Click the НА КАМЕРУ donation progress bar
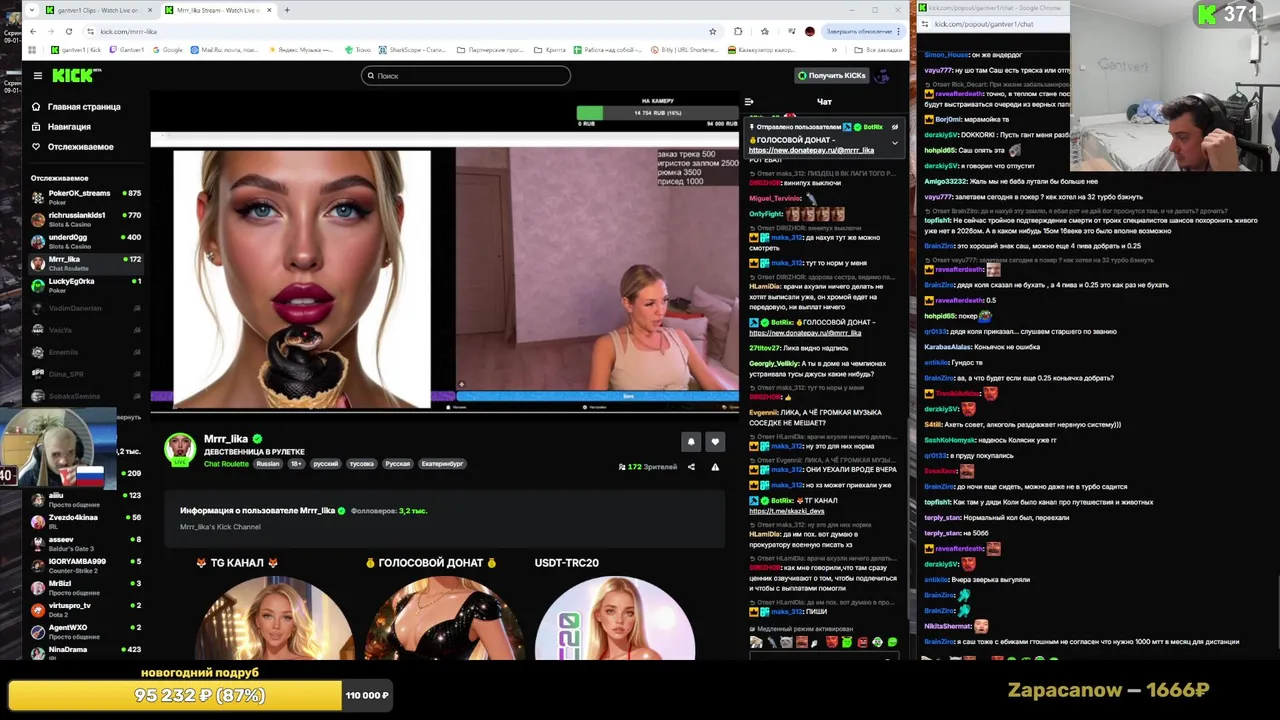1280x720 pixels. [657, 113]
